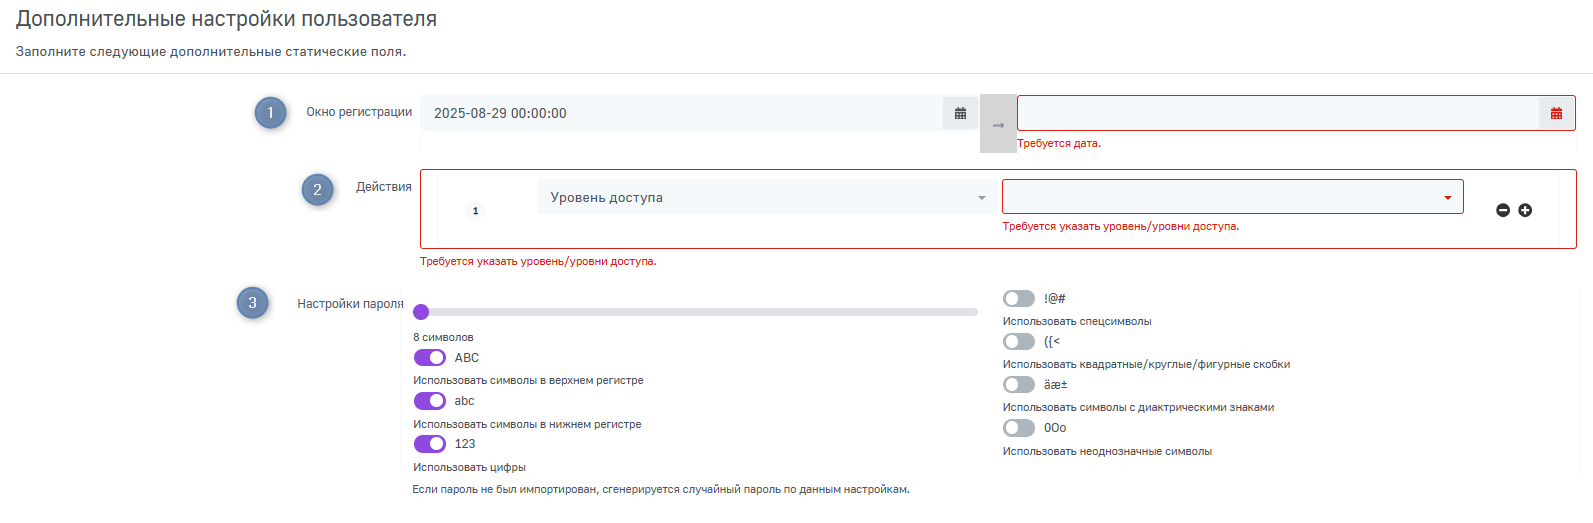Click the registration start date field
1593x523 pixels.
[680, 113]
